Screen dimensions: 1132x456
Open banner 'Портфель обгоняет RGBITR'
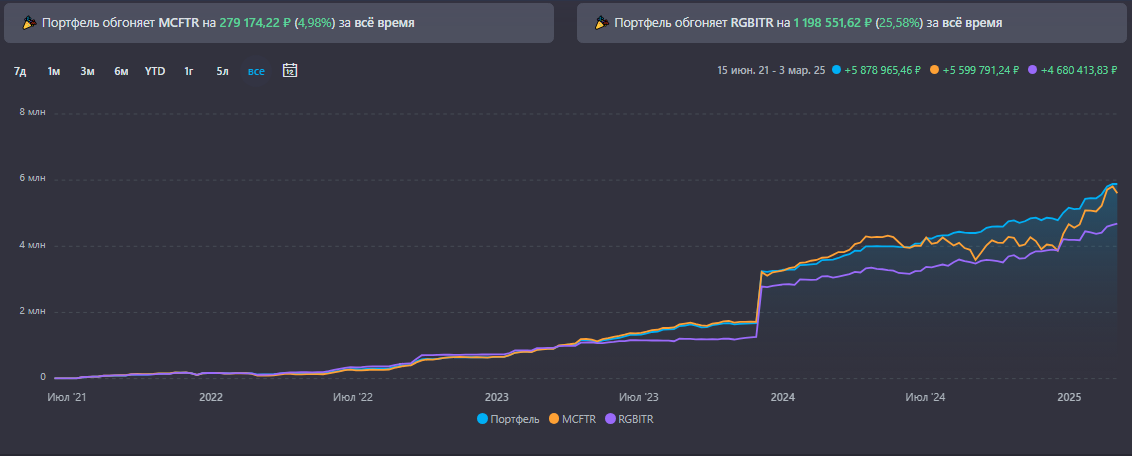854,23
